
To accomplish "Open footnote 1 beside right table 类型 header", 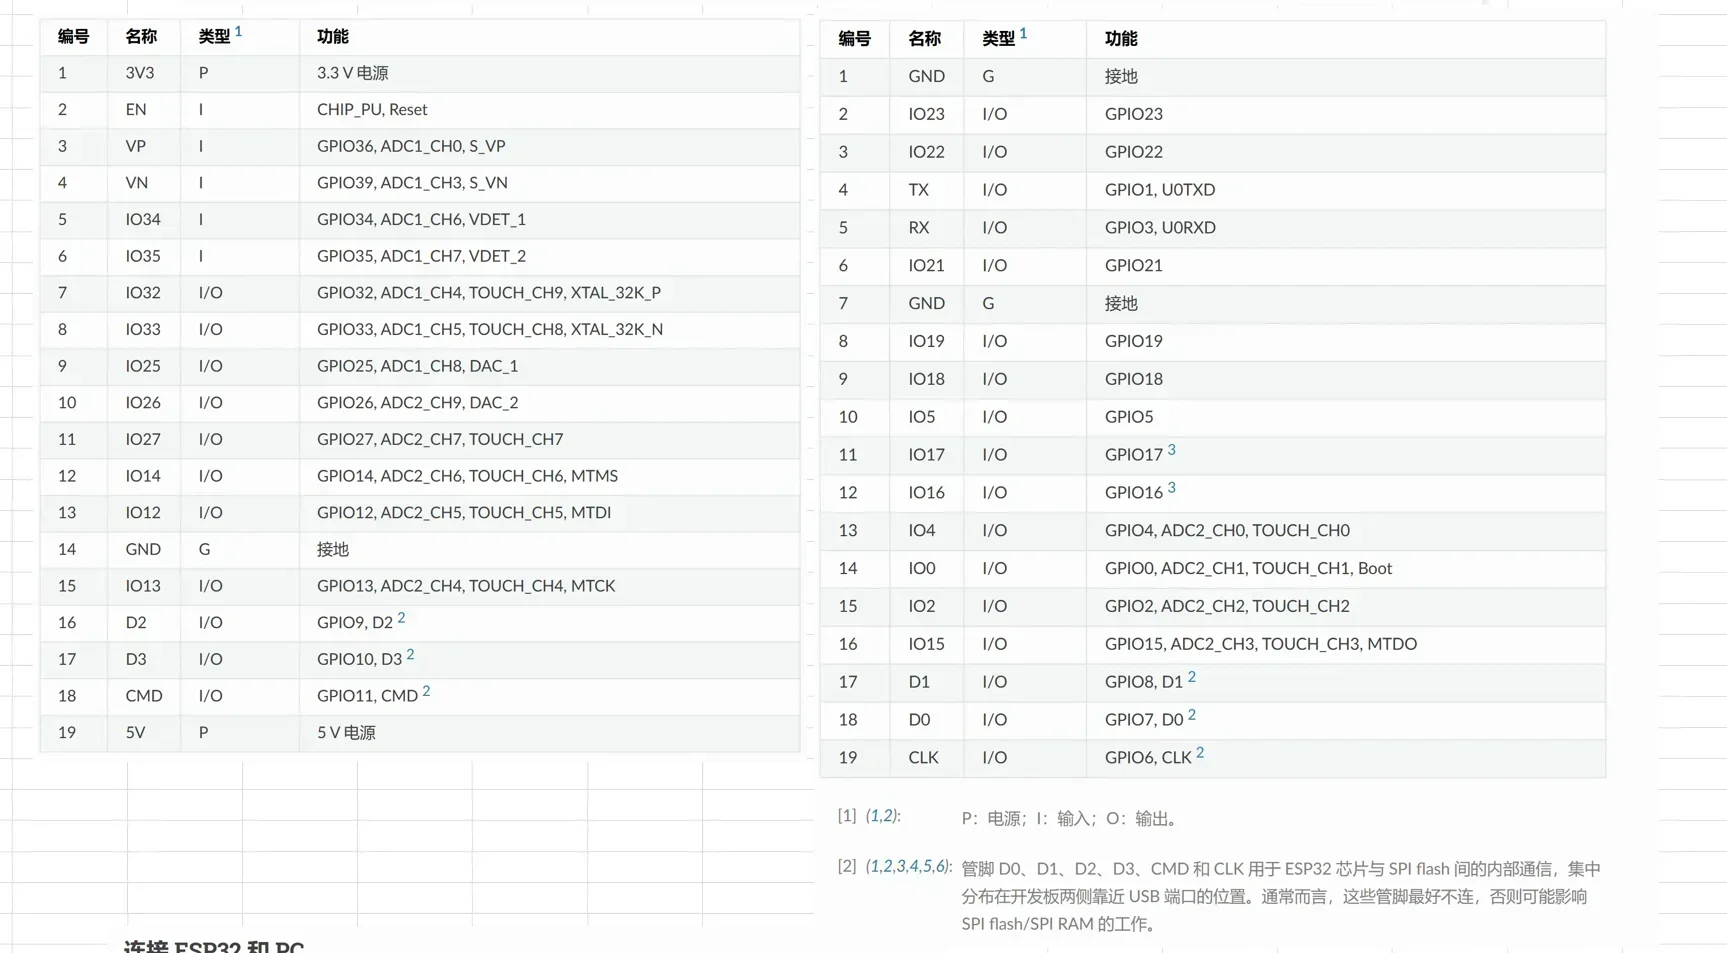I will point(1023,34).
